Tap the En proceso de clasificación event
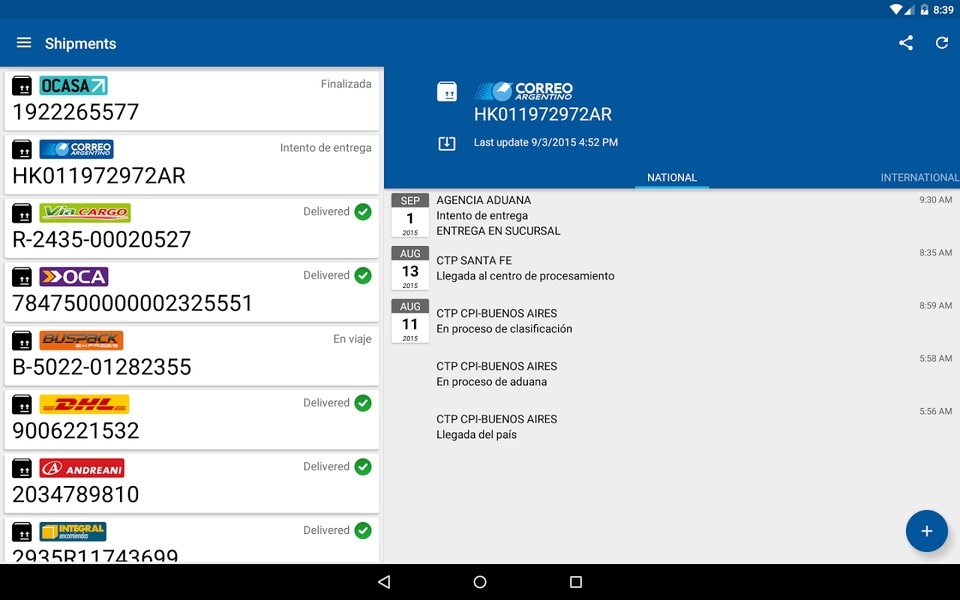960x600 pixels. (672, 321)
